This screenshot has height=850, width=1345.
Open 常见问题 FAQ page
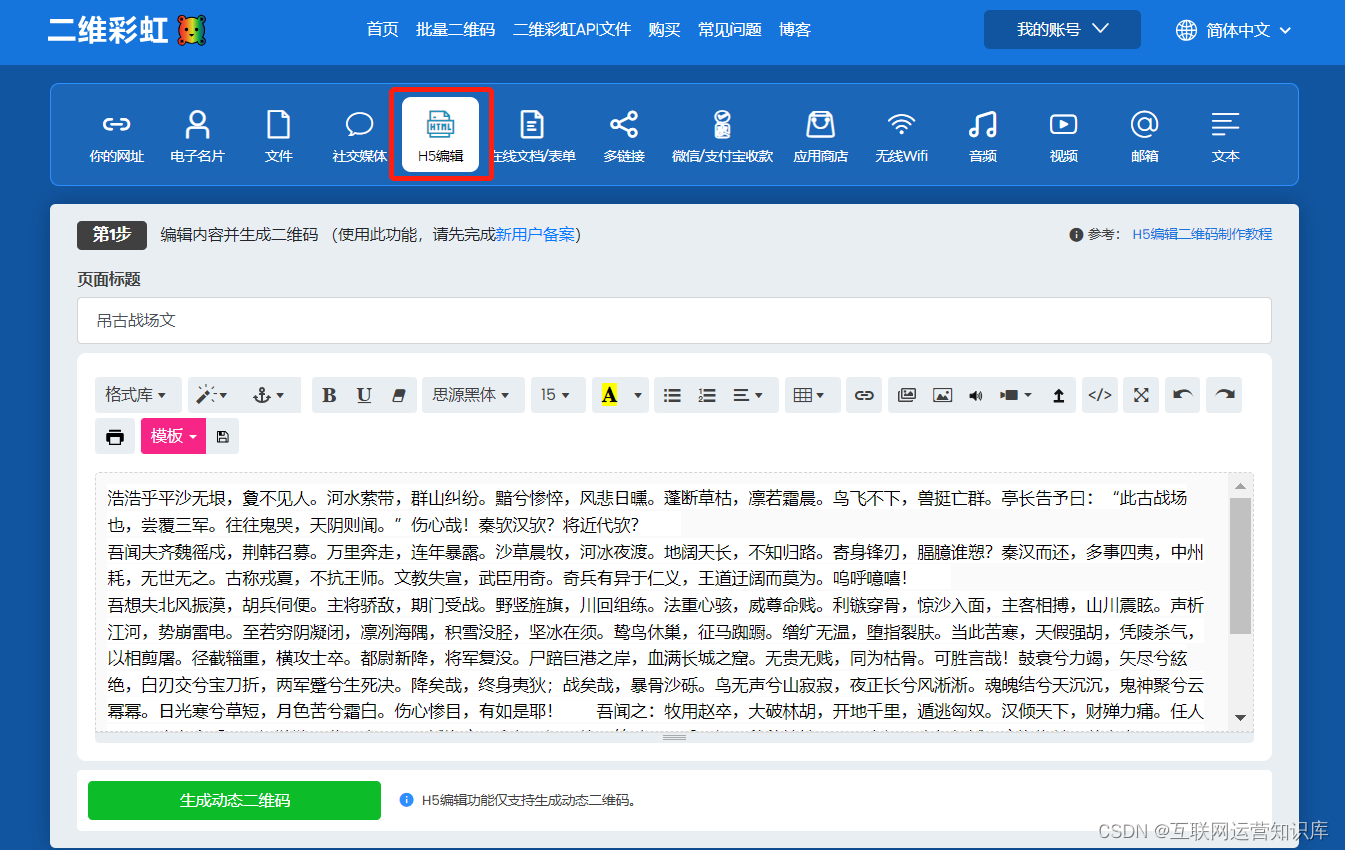click(x=730, y=29)
